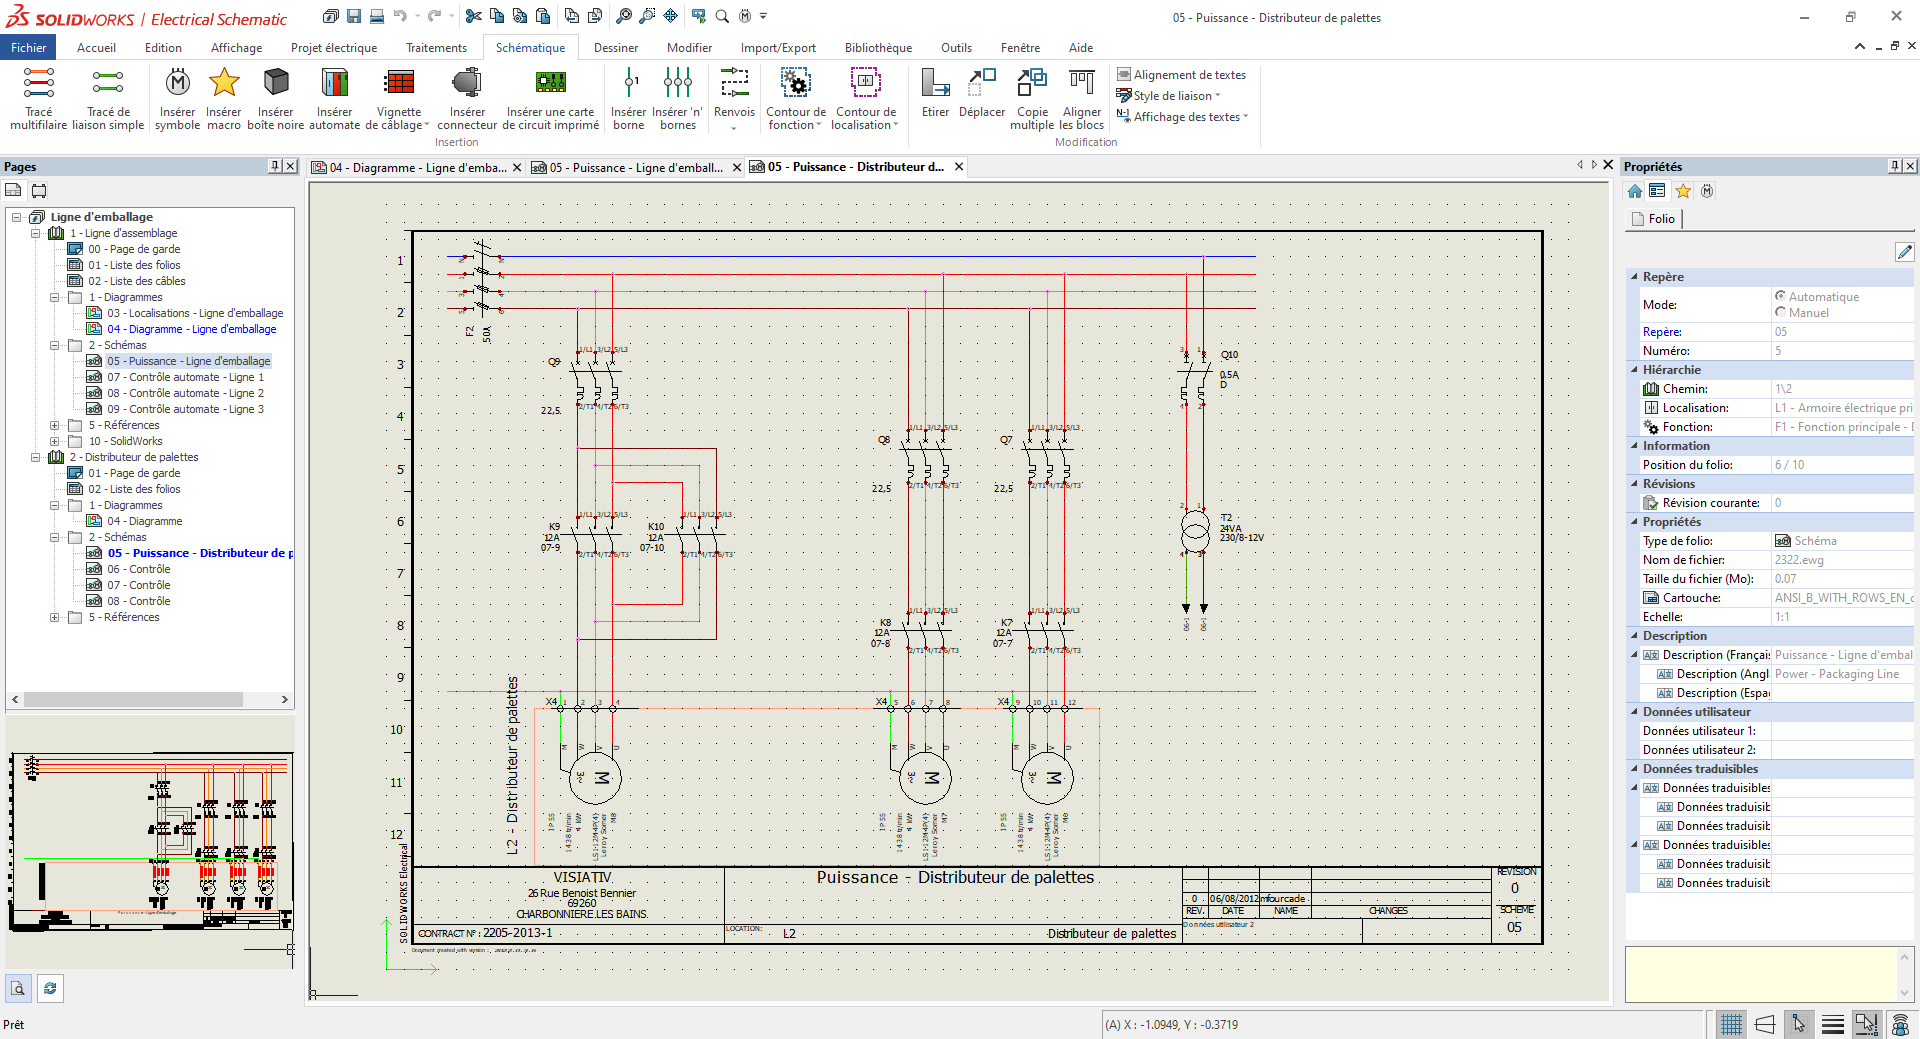The height and width of the screenshot is (1039, 1920).
Task: Select the Tracé de liaison simple tool
Action: click(x=108, y=98)
